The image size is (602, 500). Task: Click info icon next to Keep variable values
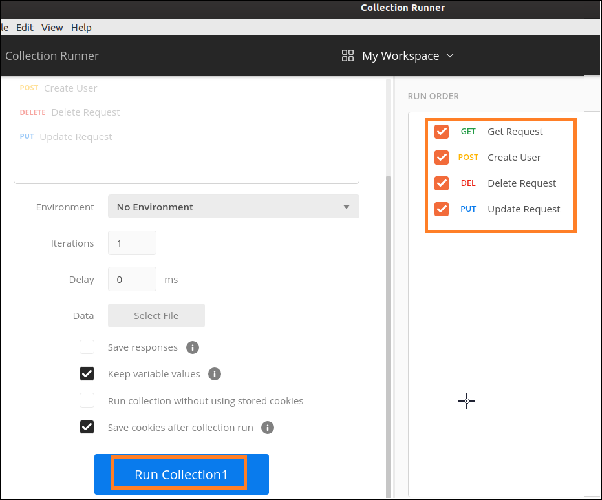coord(215,374)
